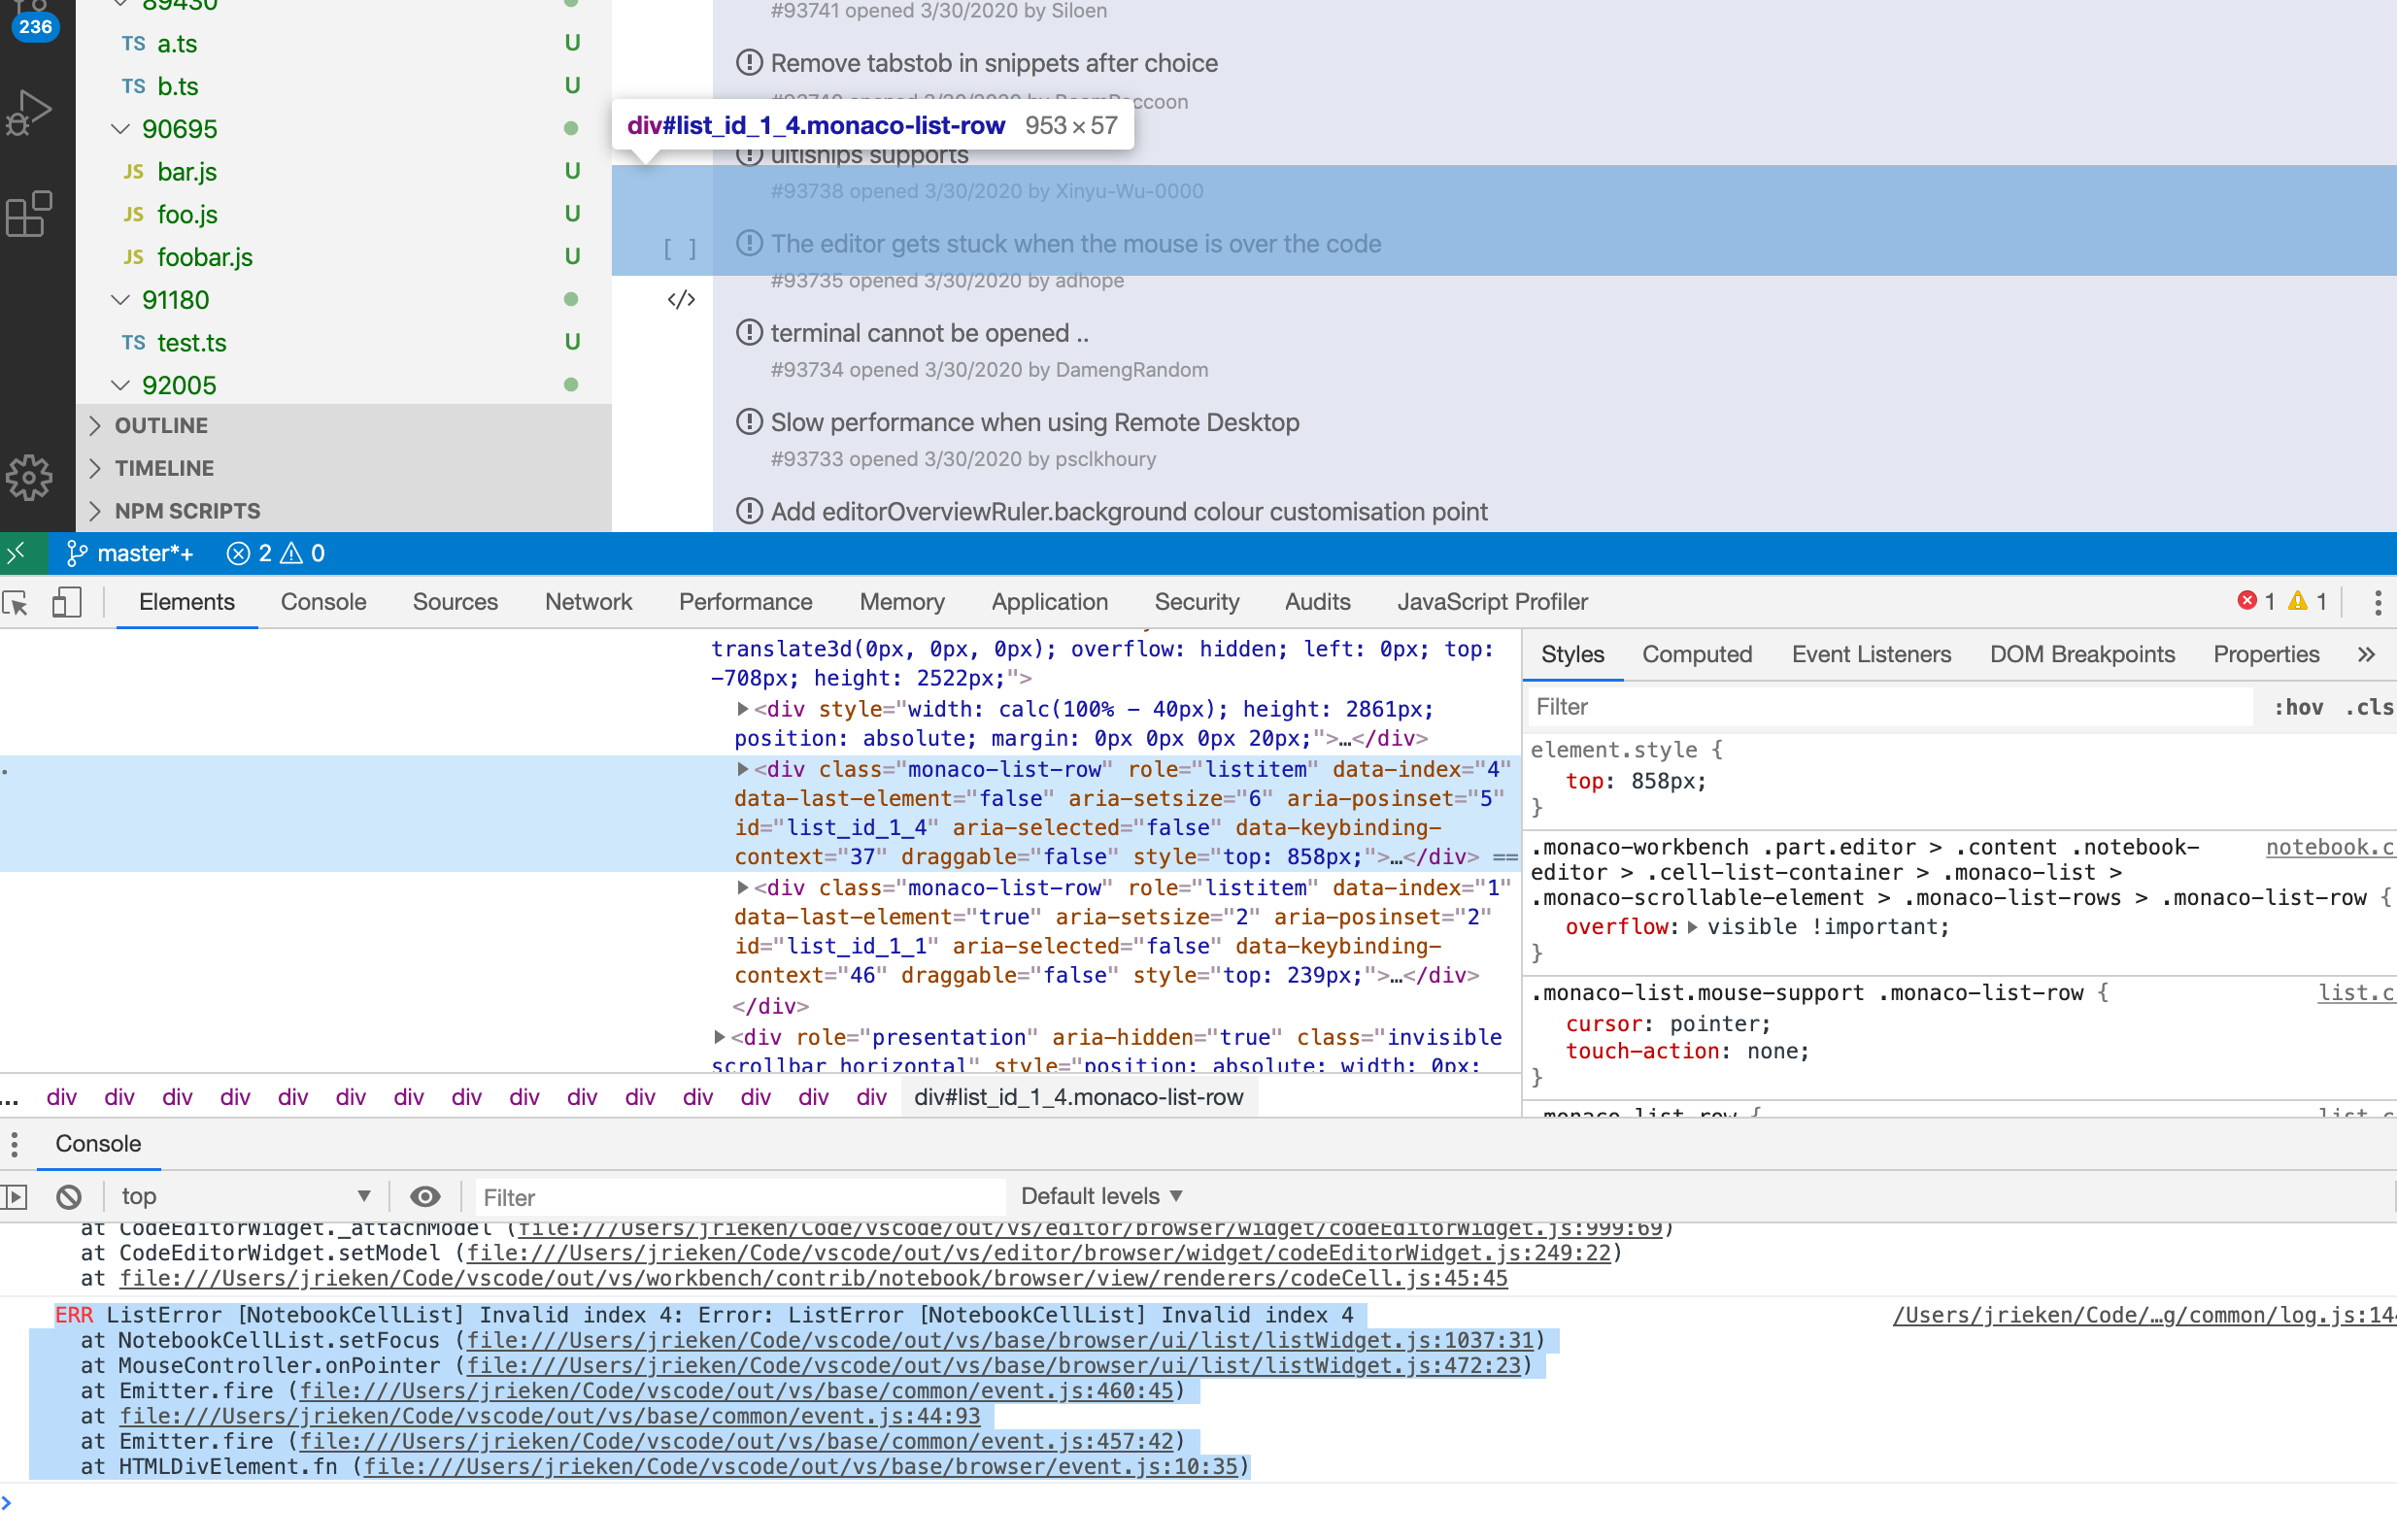Open the codeCell.js:45:45 stack link

click(x=813, y=1278)
